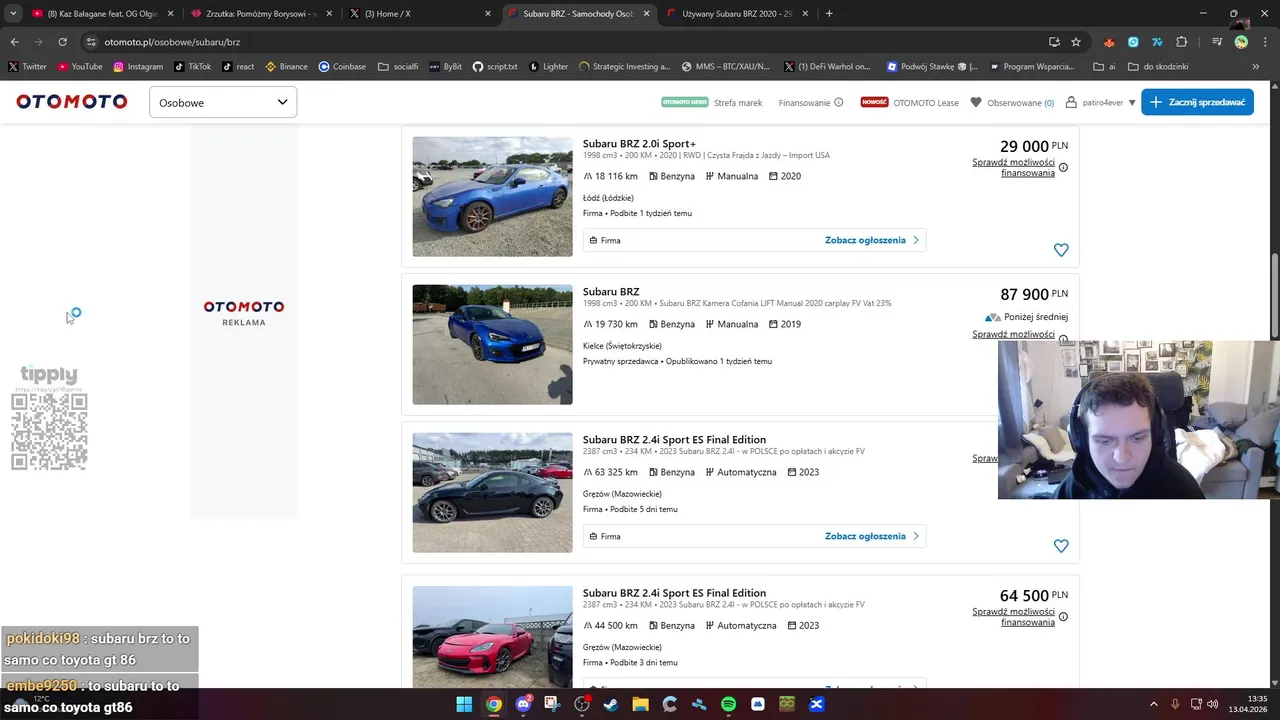
Task: Open the red Subaru BRZ 2.4i photo
Action: pyautogui.click(x=492, y=637)
